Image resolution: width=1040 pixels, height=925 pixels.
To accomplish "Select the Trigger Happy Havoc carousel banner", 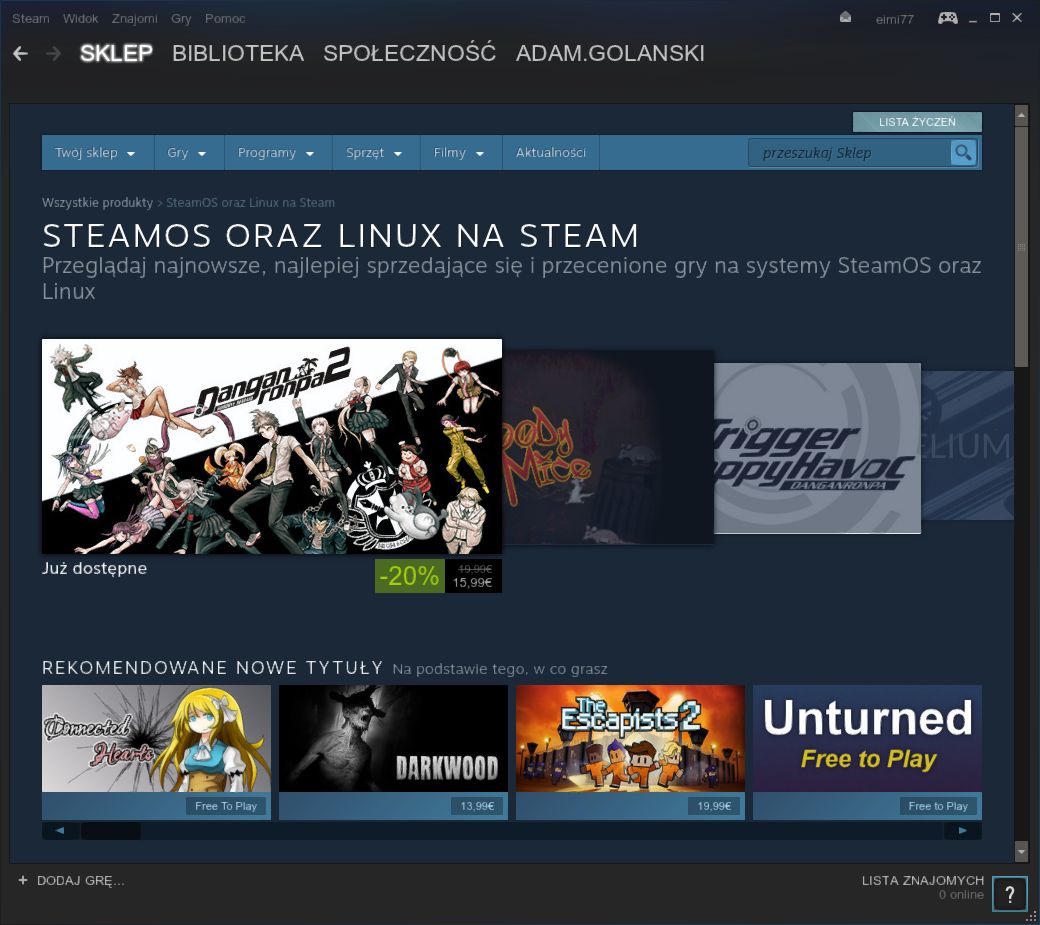I will 817,448.
